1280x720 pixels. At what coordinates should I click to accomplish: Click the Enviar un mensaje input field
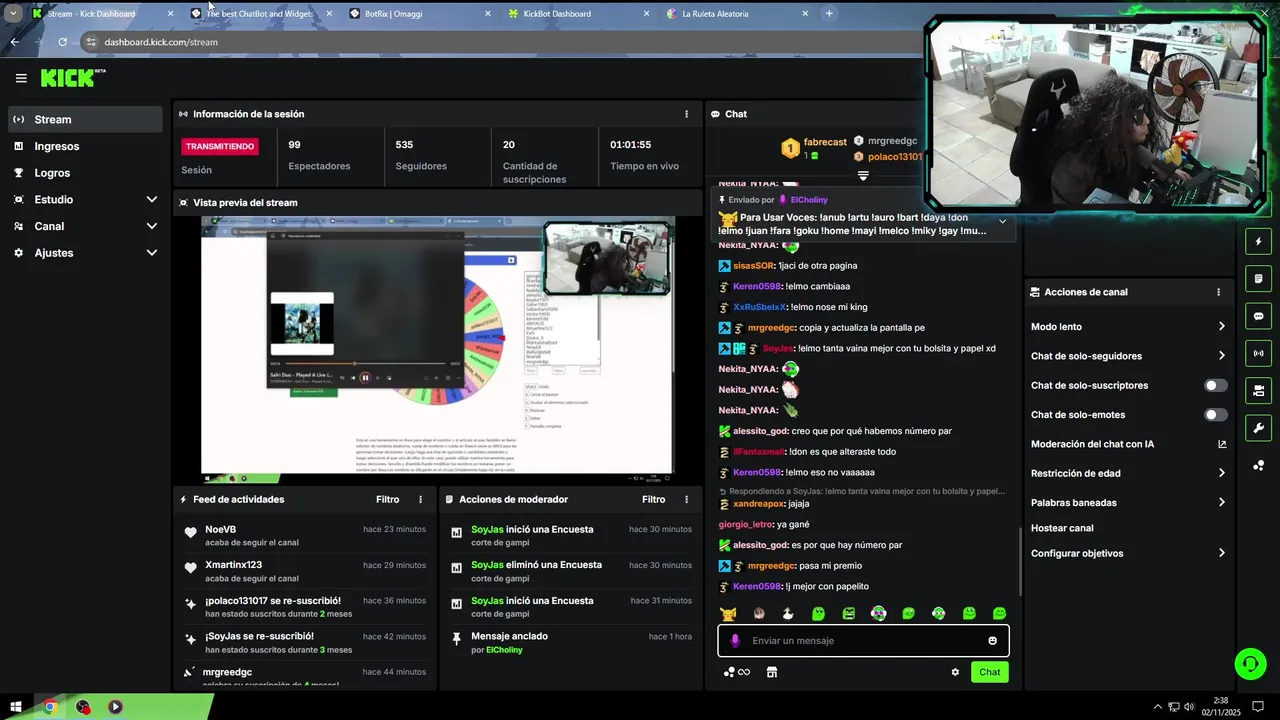point(863,641)
